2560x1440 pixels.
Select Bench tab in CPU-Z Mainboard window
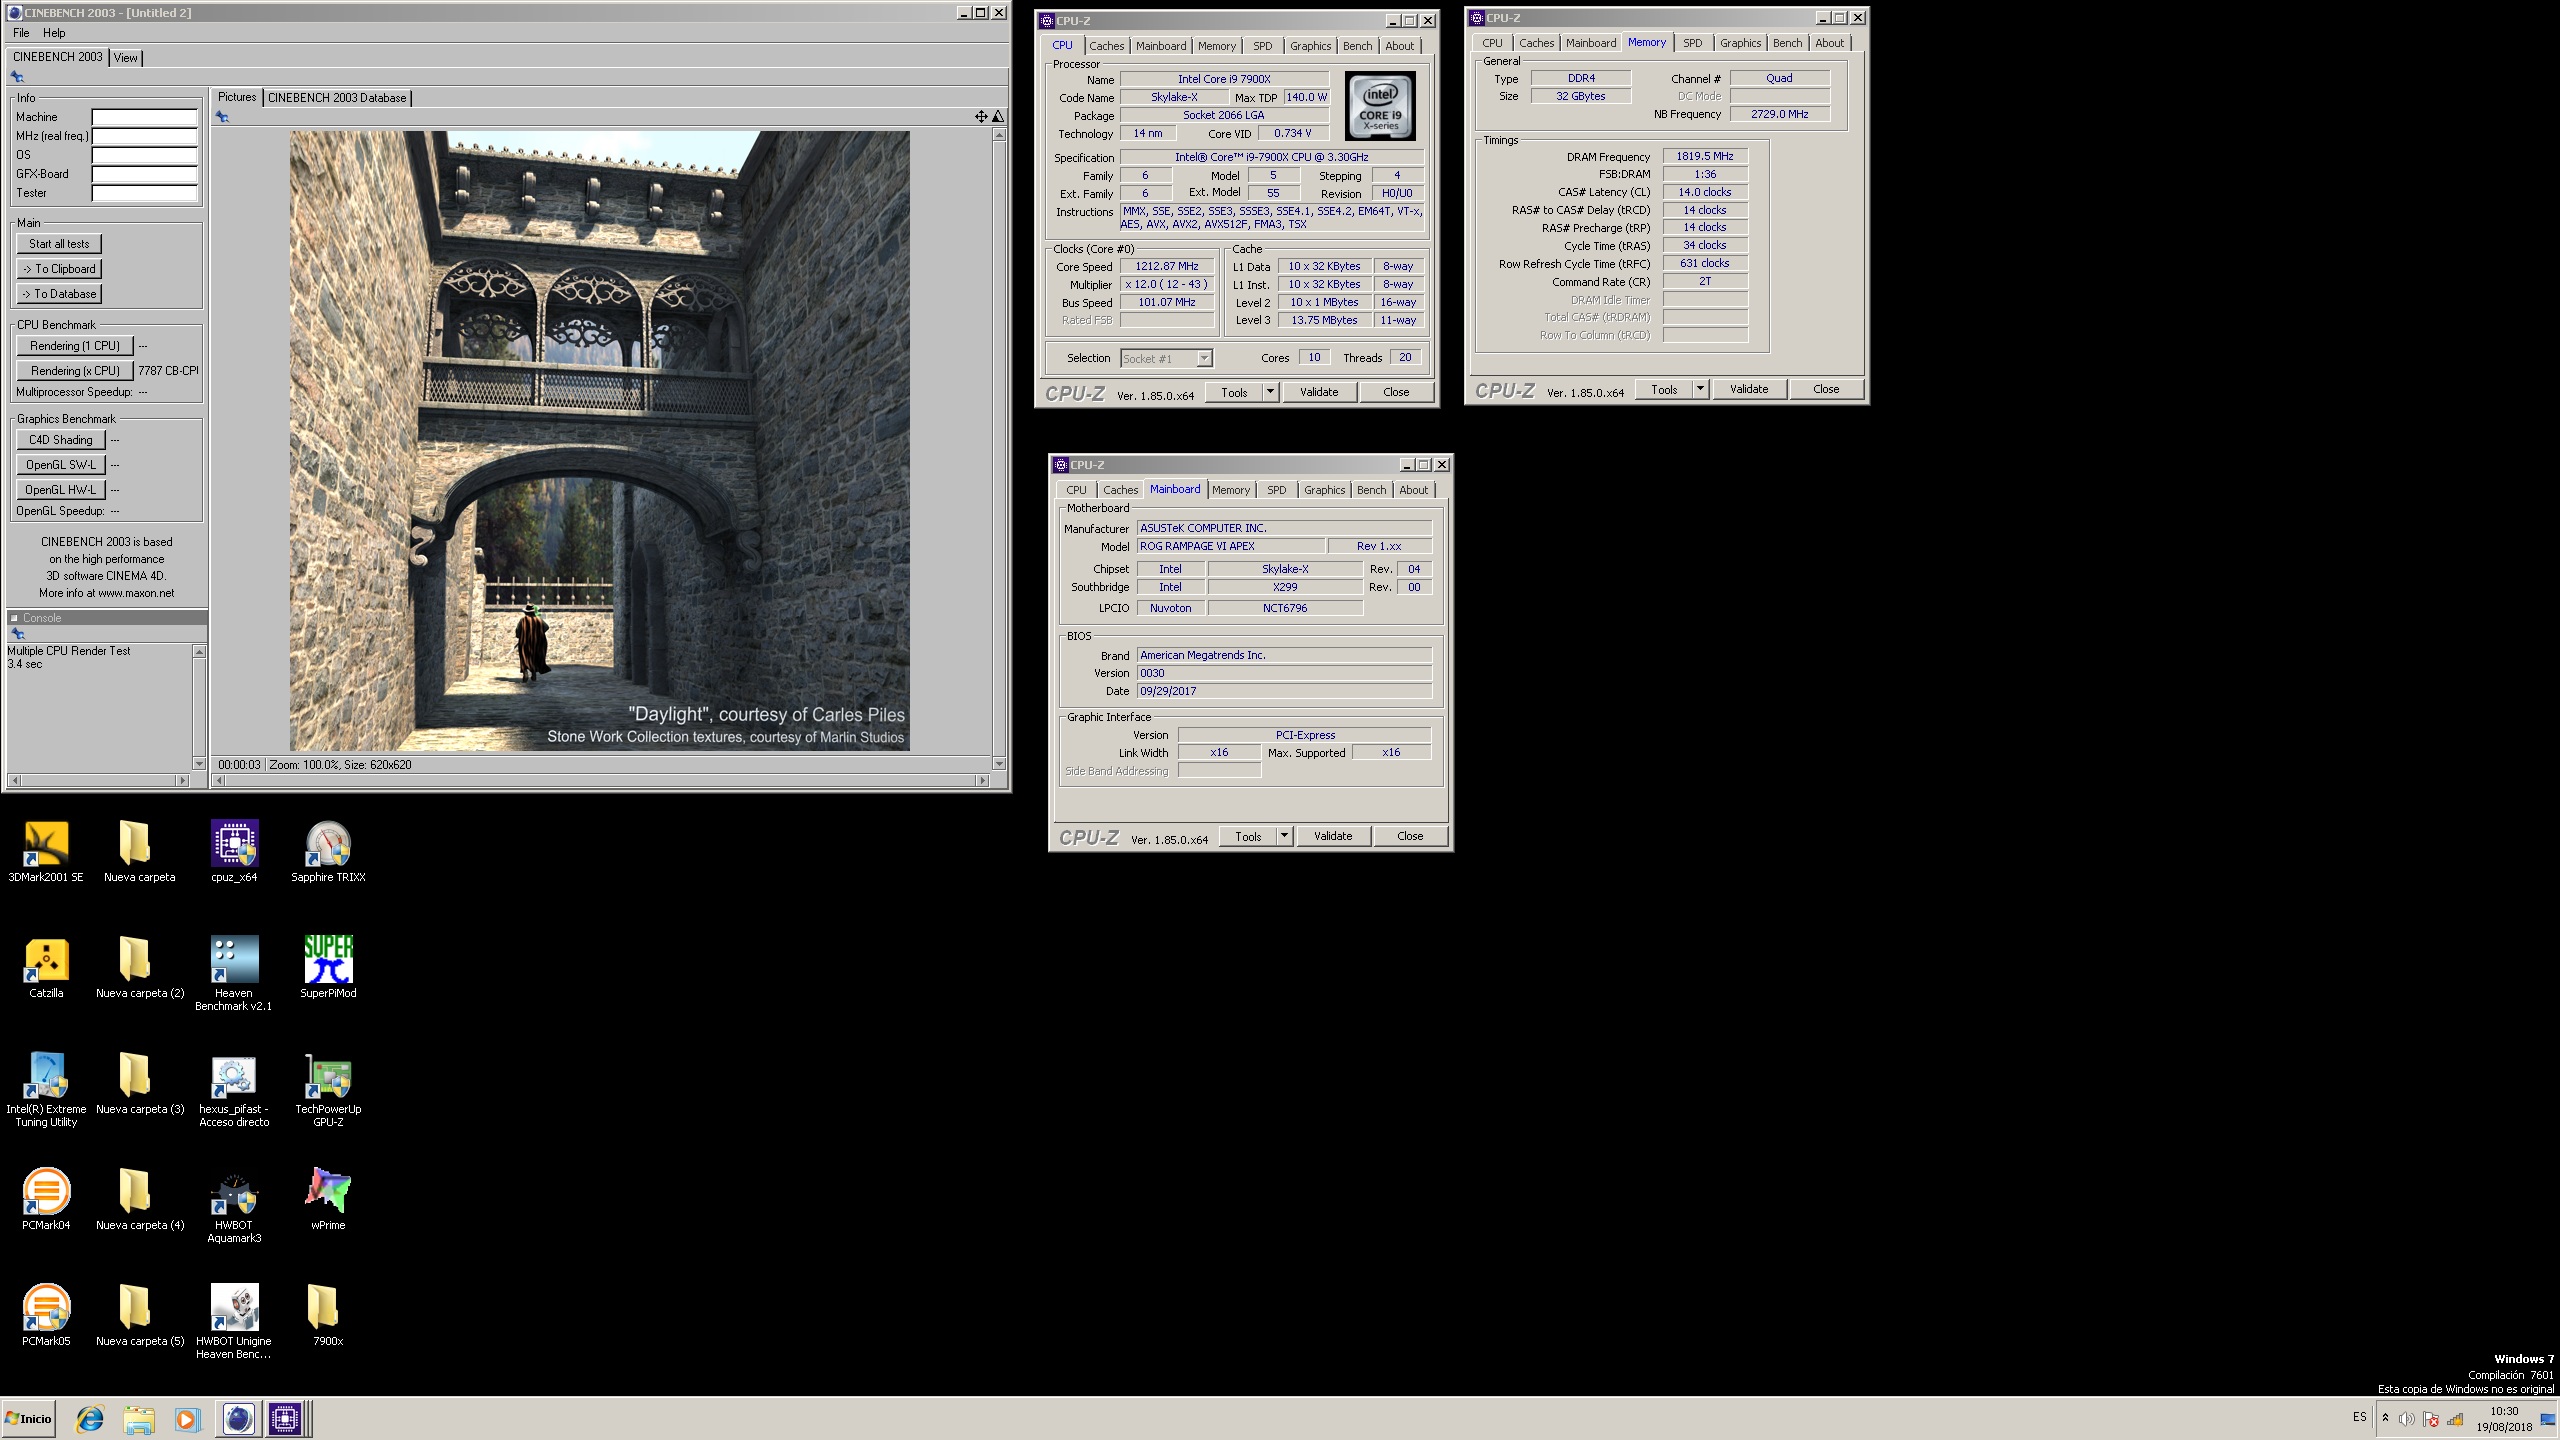(1371, 490)
